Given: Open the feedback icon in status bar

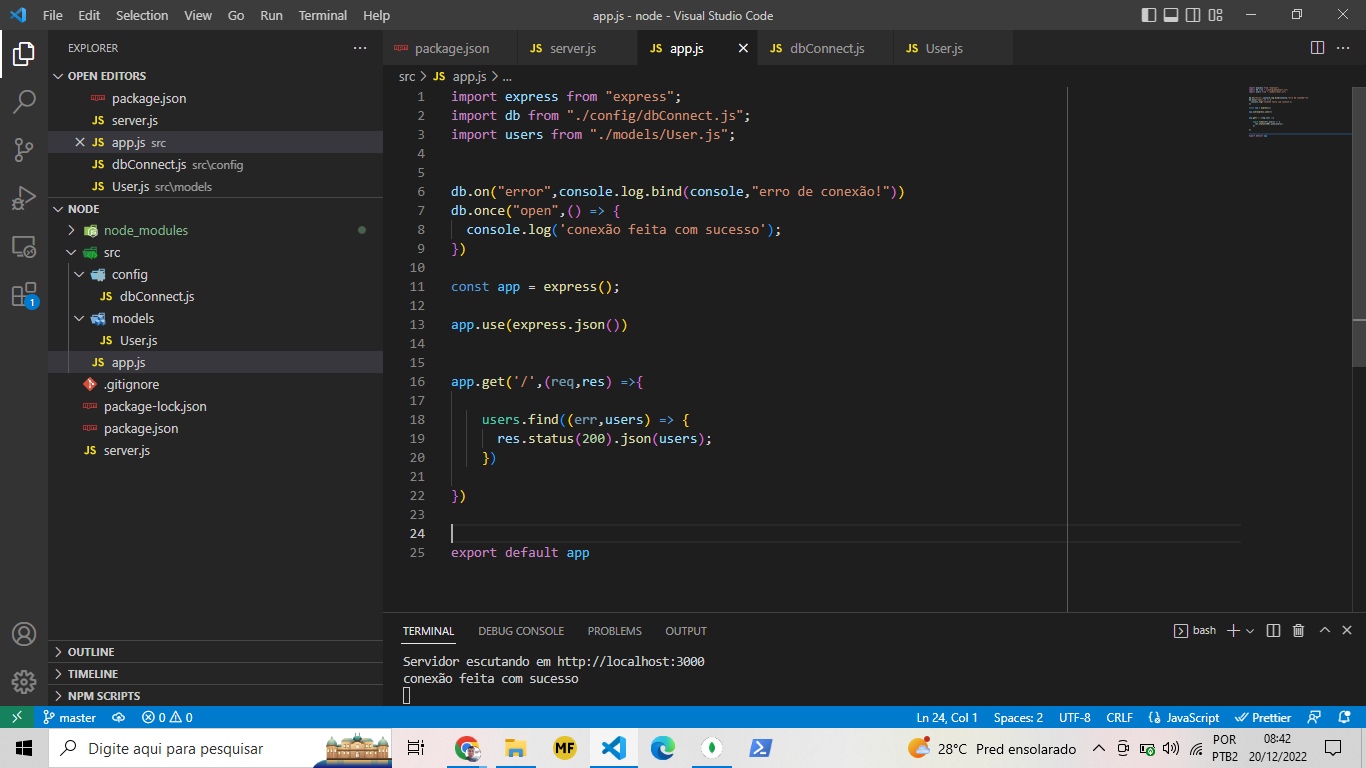Looking at the screenshot, I should click(x=1316, y=717).
